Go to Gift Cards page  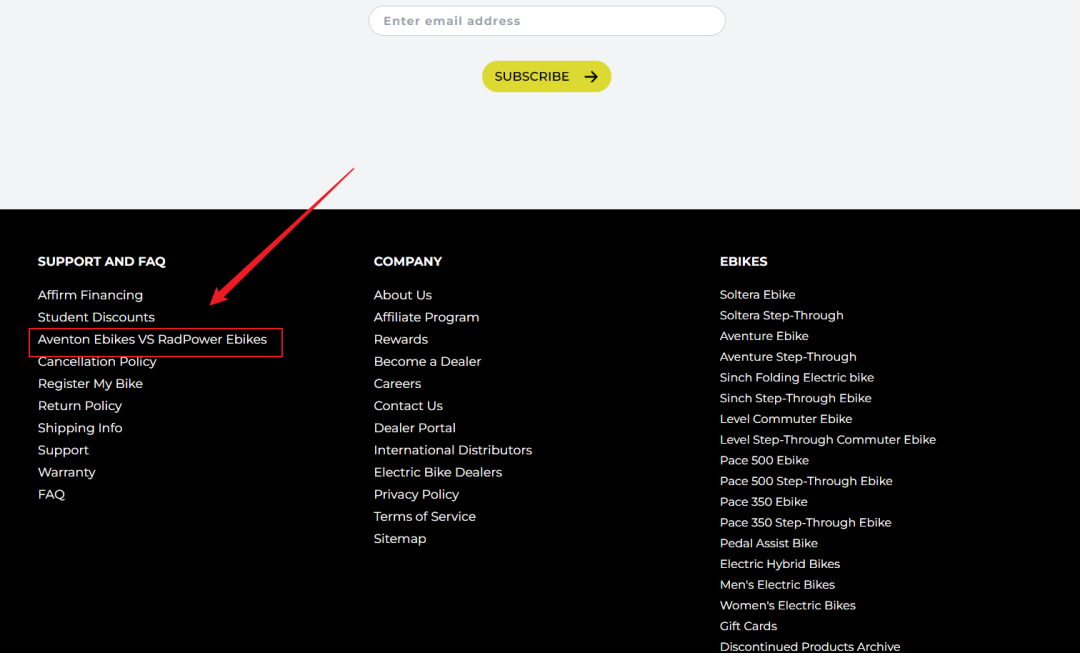[749, 625]
